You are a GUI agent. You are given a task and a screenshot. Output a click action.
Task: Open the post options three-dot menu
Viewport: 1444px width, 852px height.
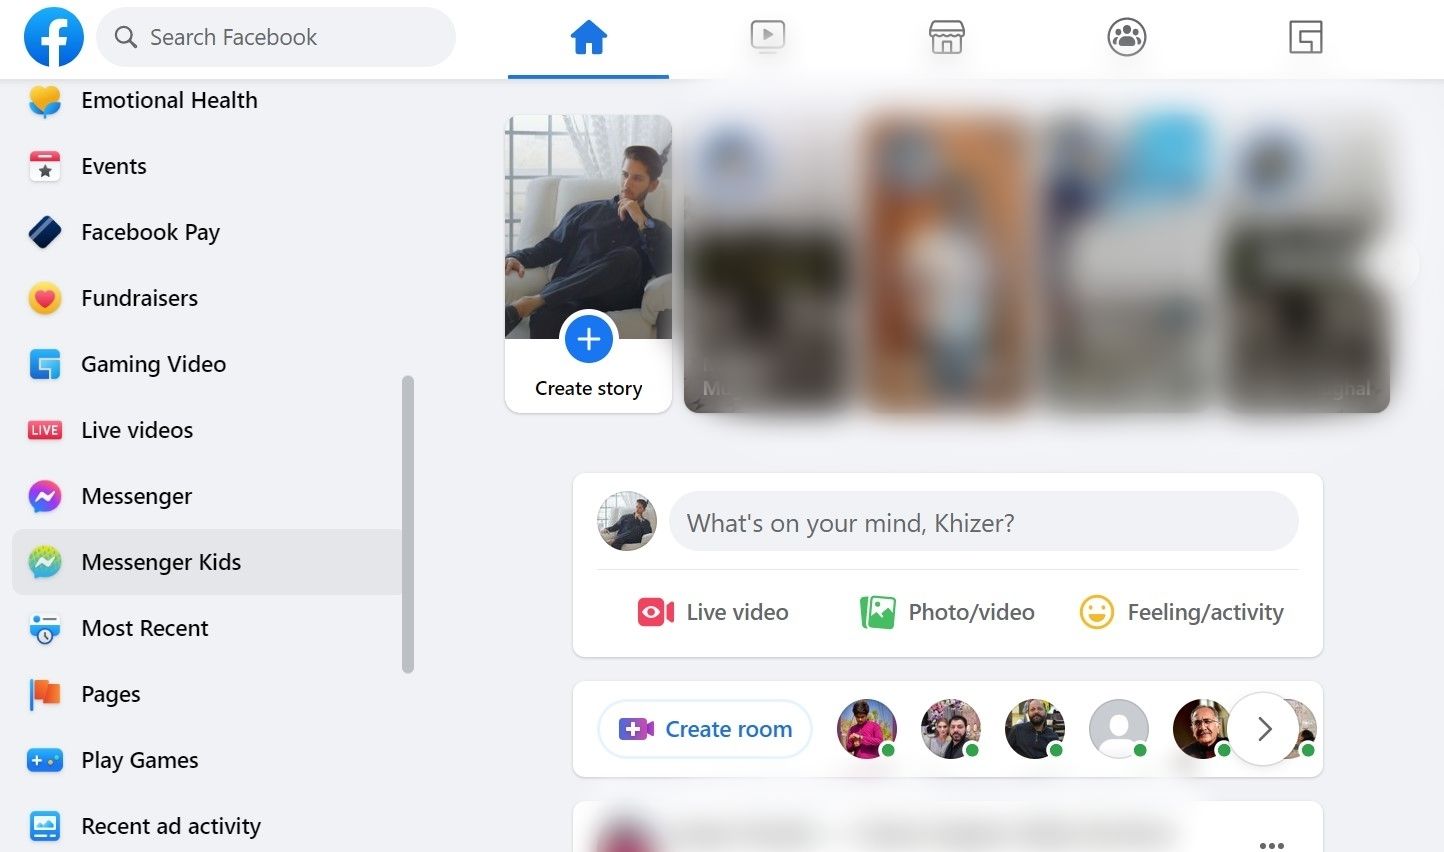pyautogui.click(x=1272, y=843)
